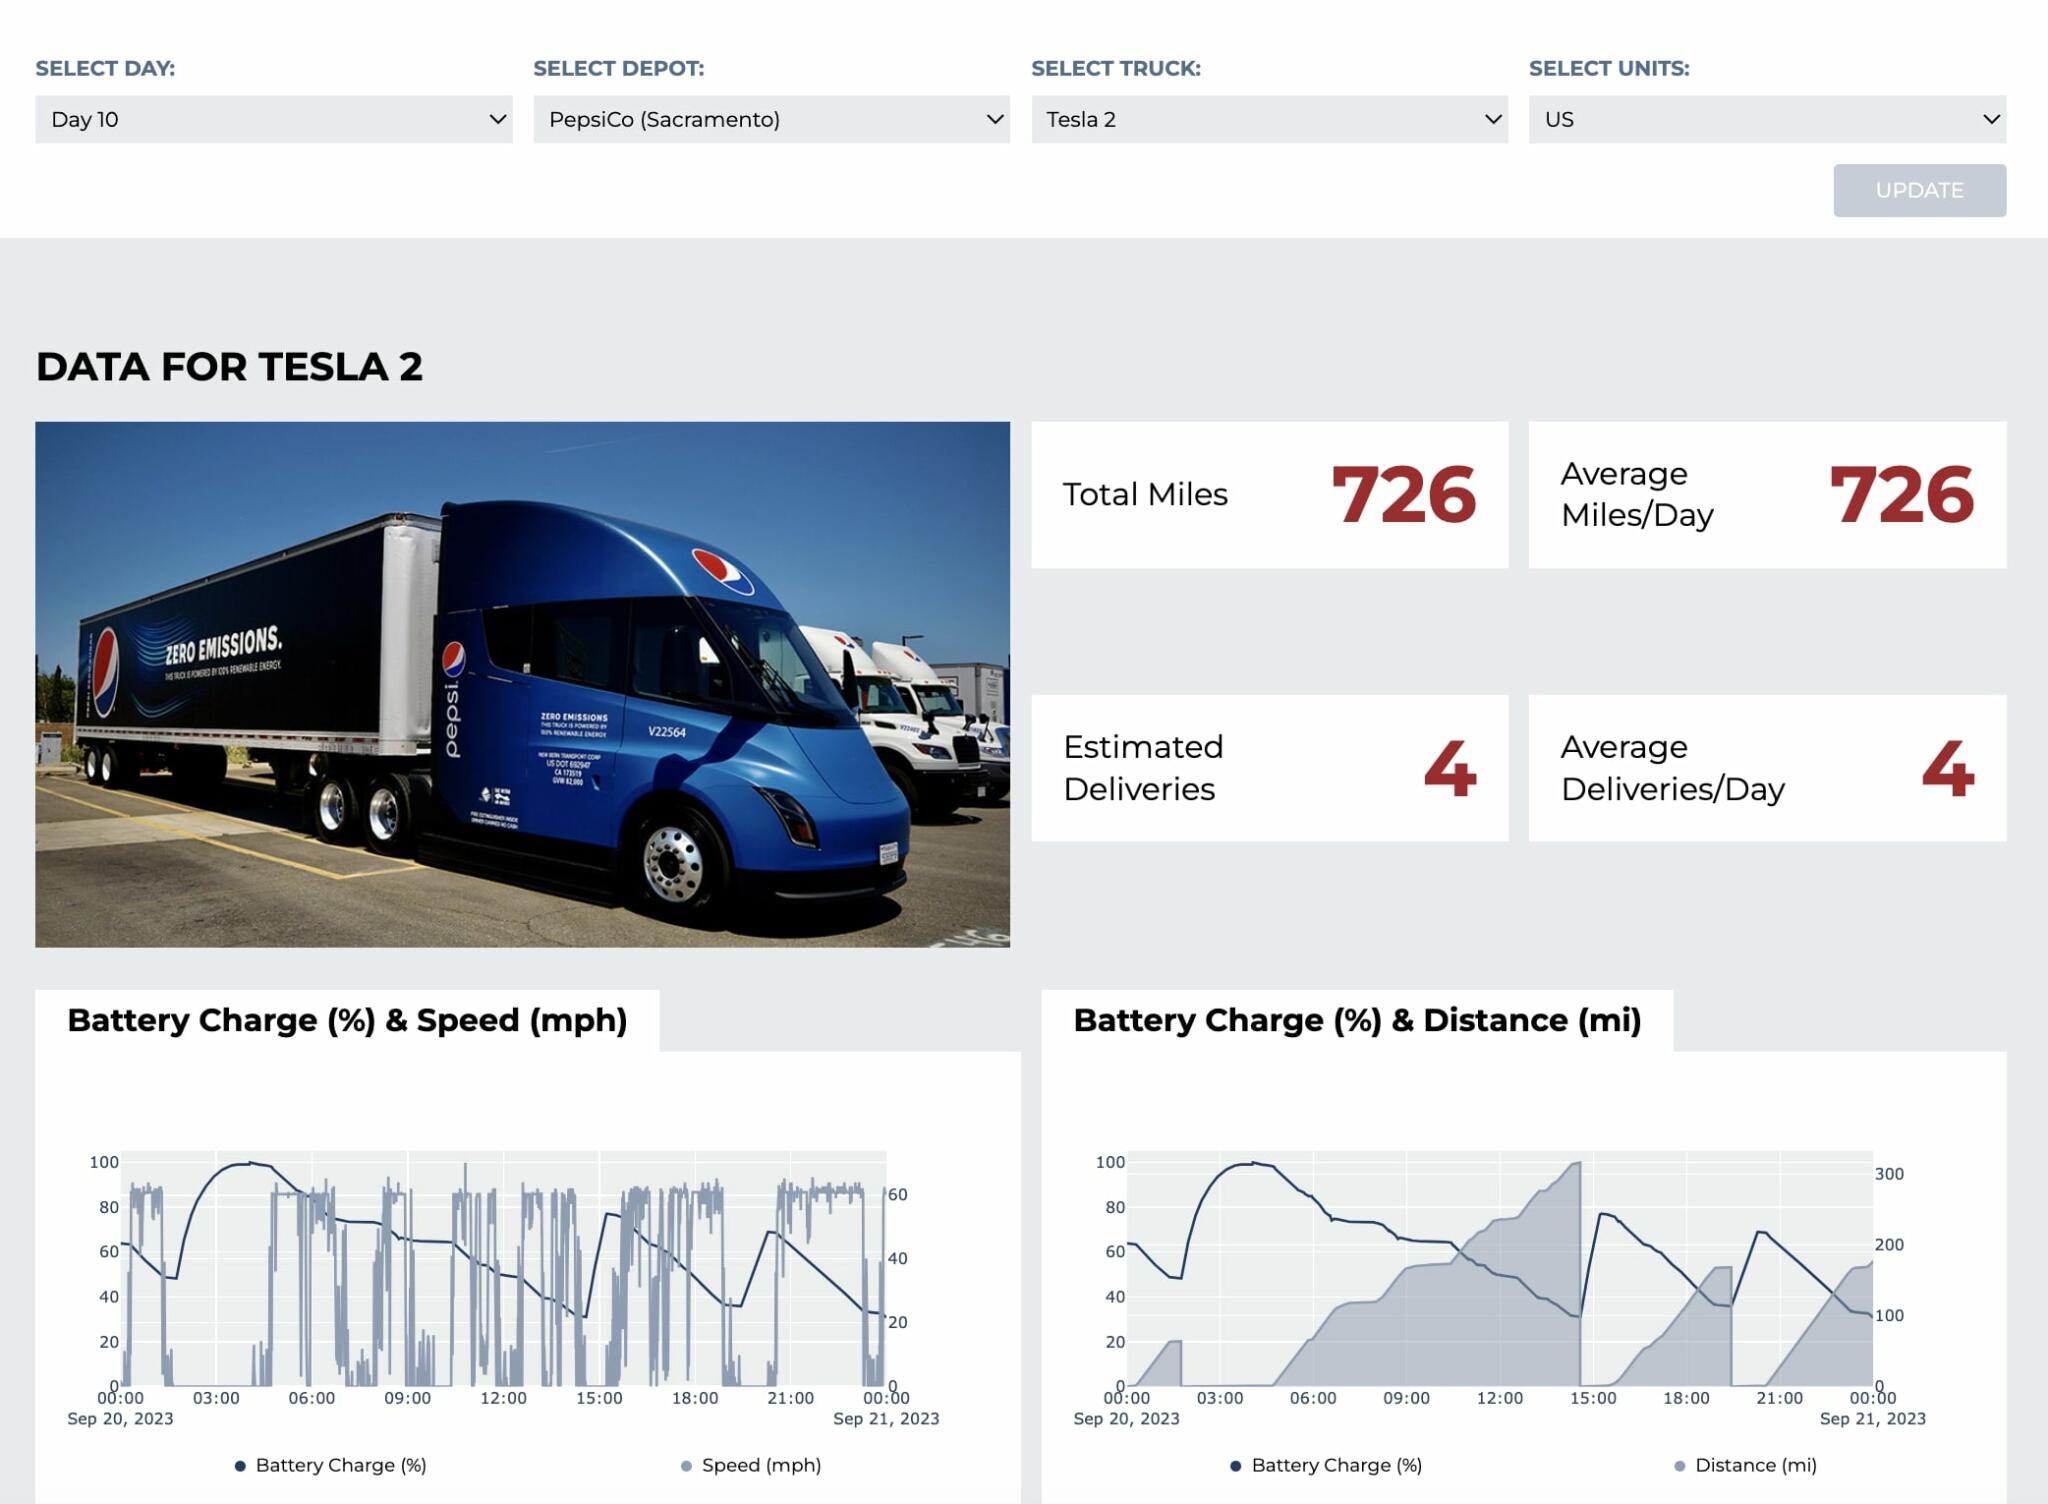Click the Average Miles/Day stat card
The width and height of the screenshot is (2048, 1504).
tap(1766, 494)
